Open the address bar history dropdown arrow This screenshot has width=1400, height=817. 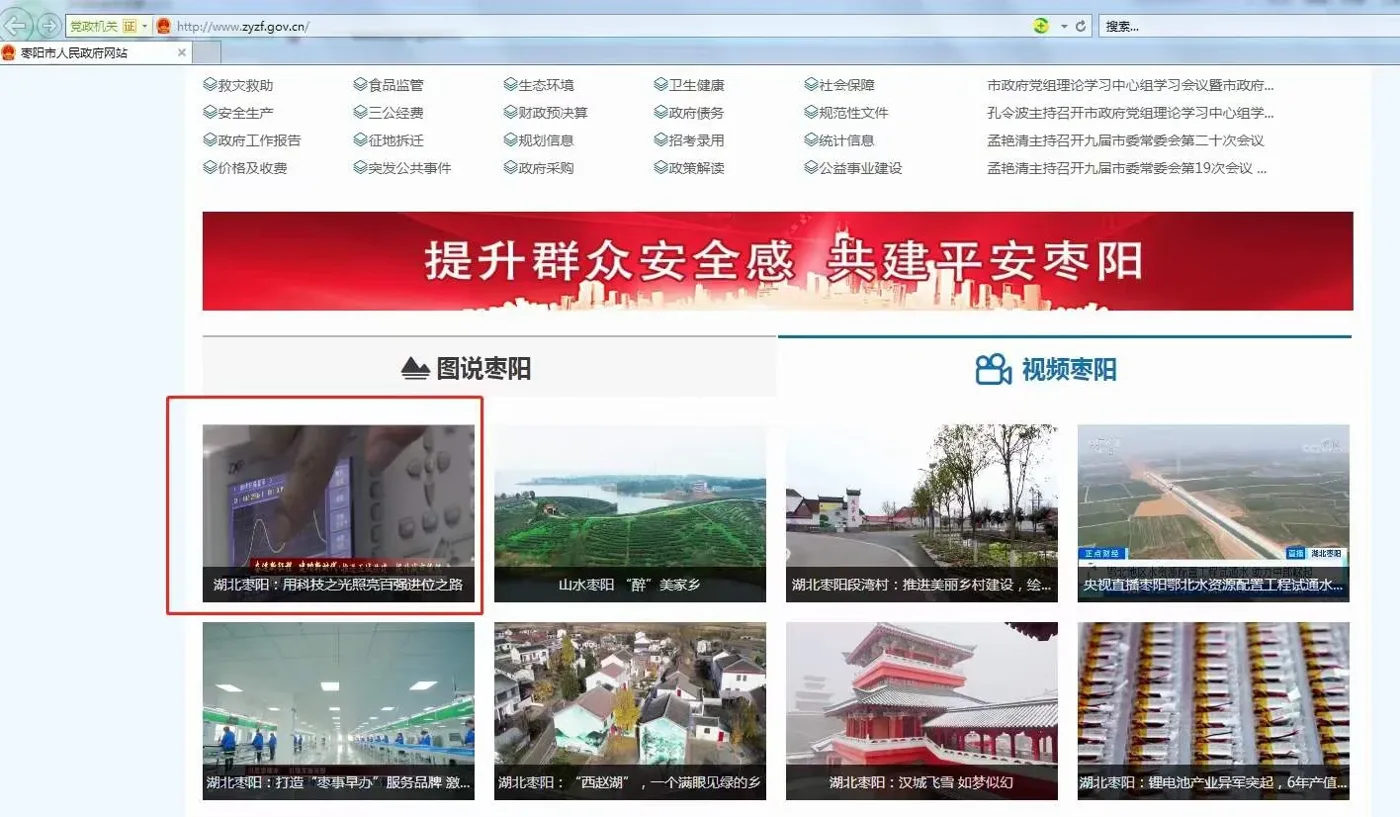(1065, 26)
